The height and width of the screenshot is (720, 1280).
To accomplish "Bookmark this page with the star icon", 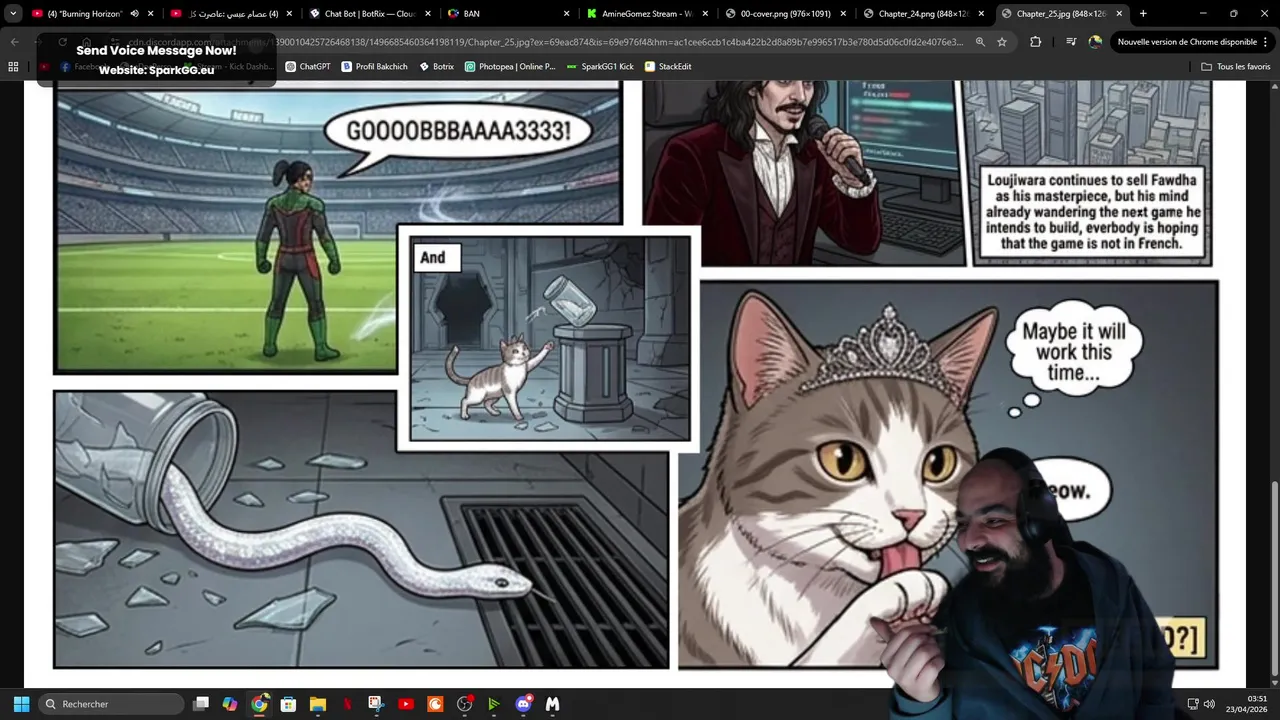I will (x=1002, y=42).
